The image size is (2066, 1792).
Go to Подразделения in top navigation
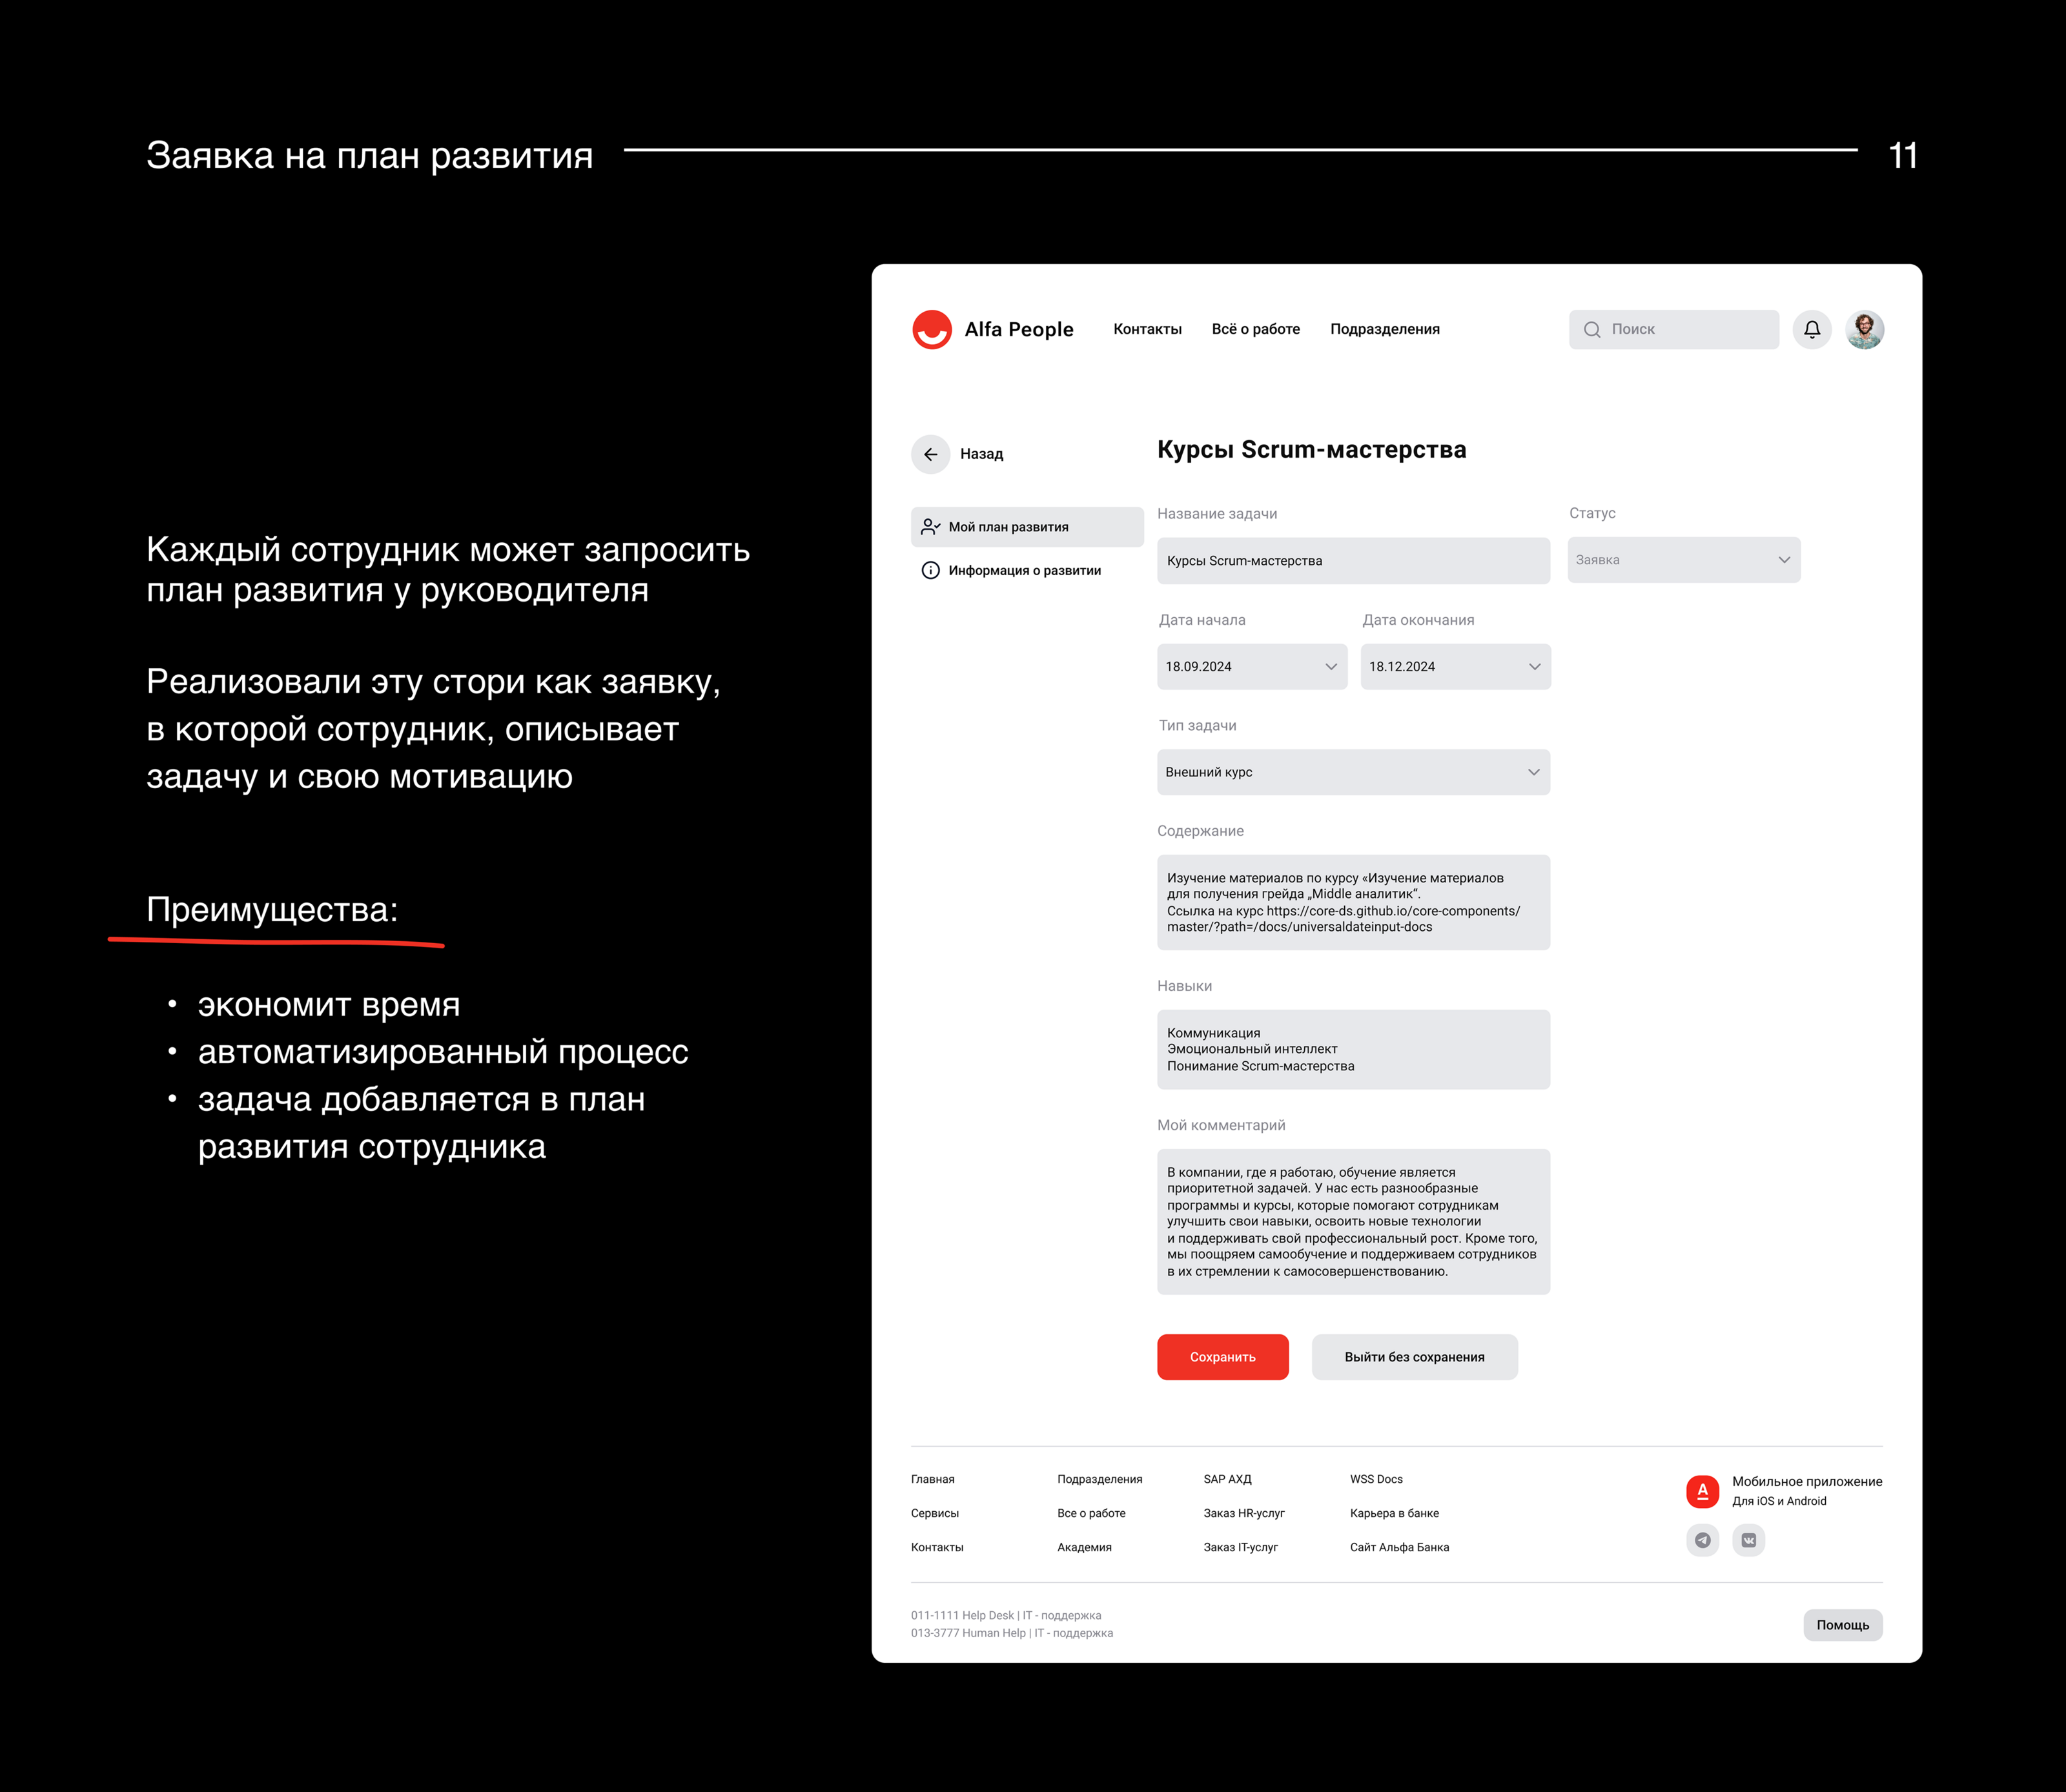point(1384,329)
